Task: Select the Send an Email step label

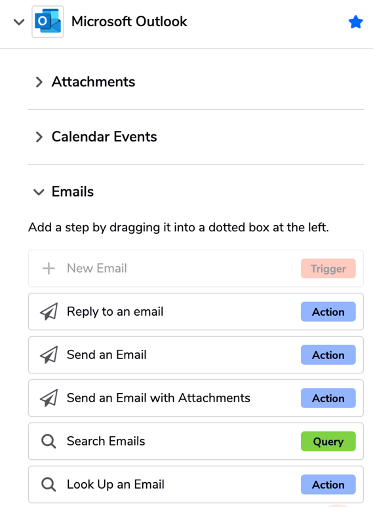Action: tap(107, 355)
